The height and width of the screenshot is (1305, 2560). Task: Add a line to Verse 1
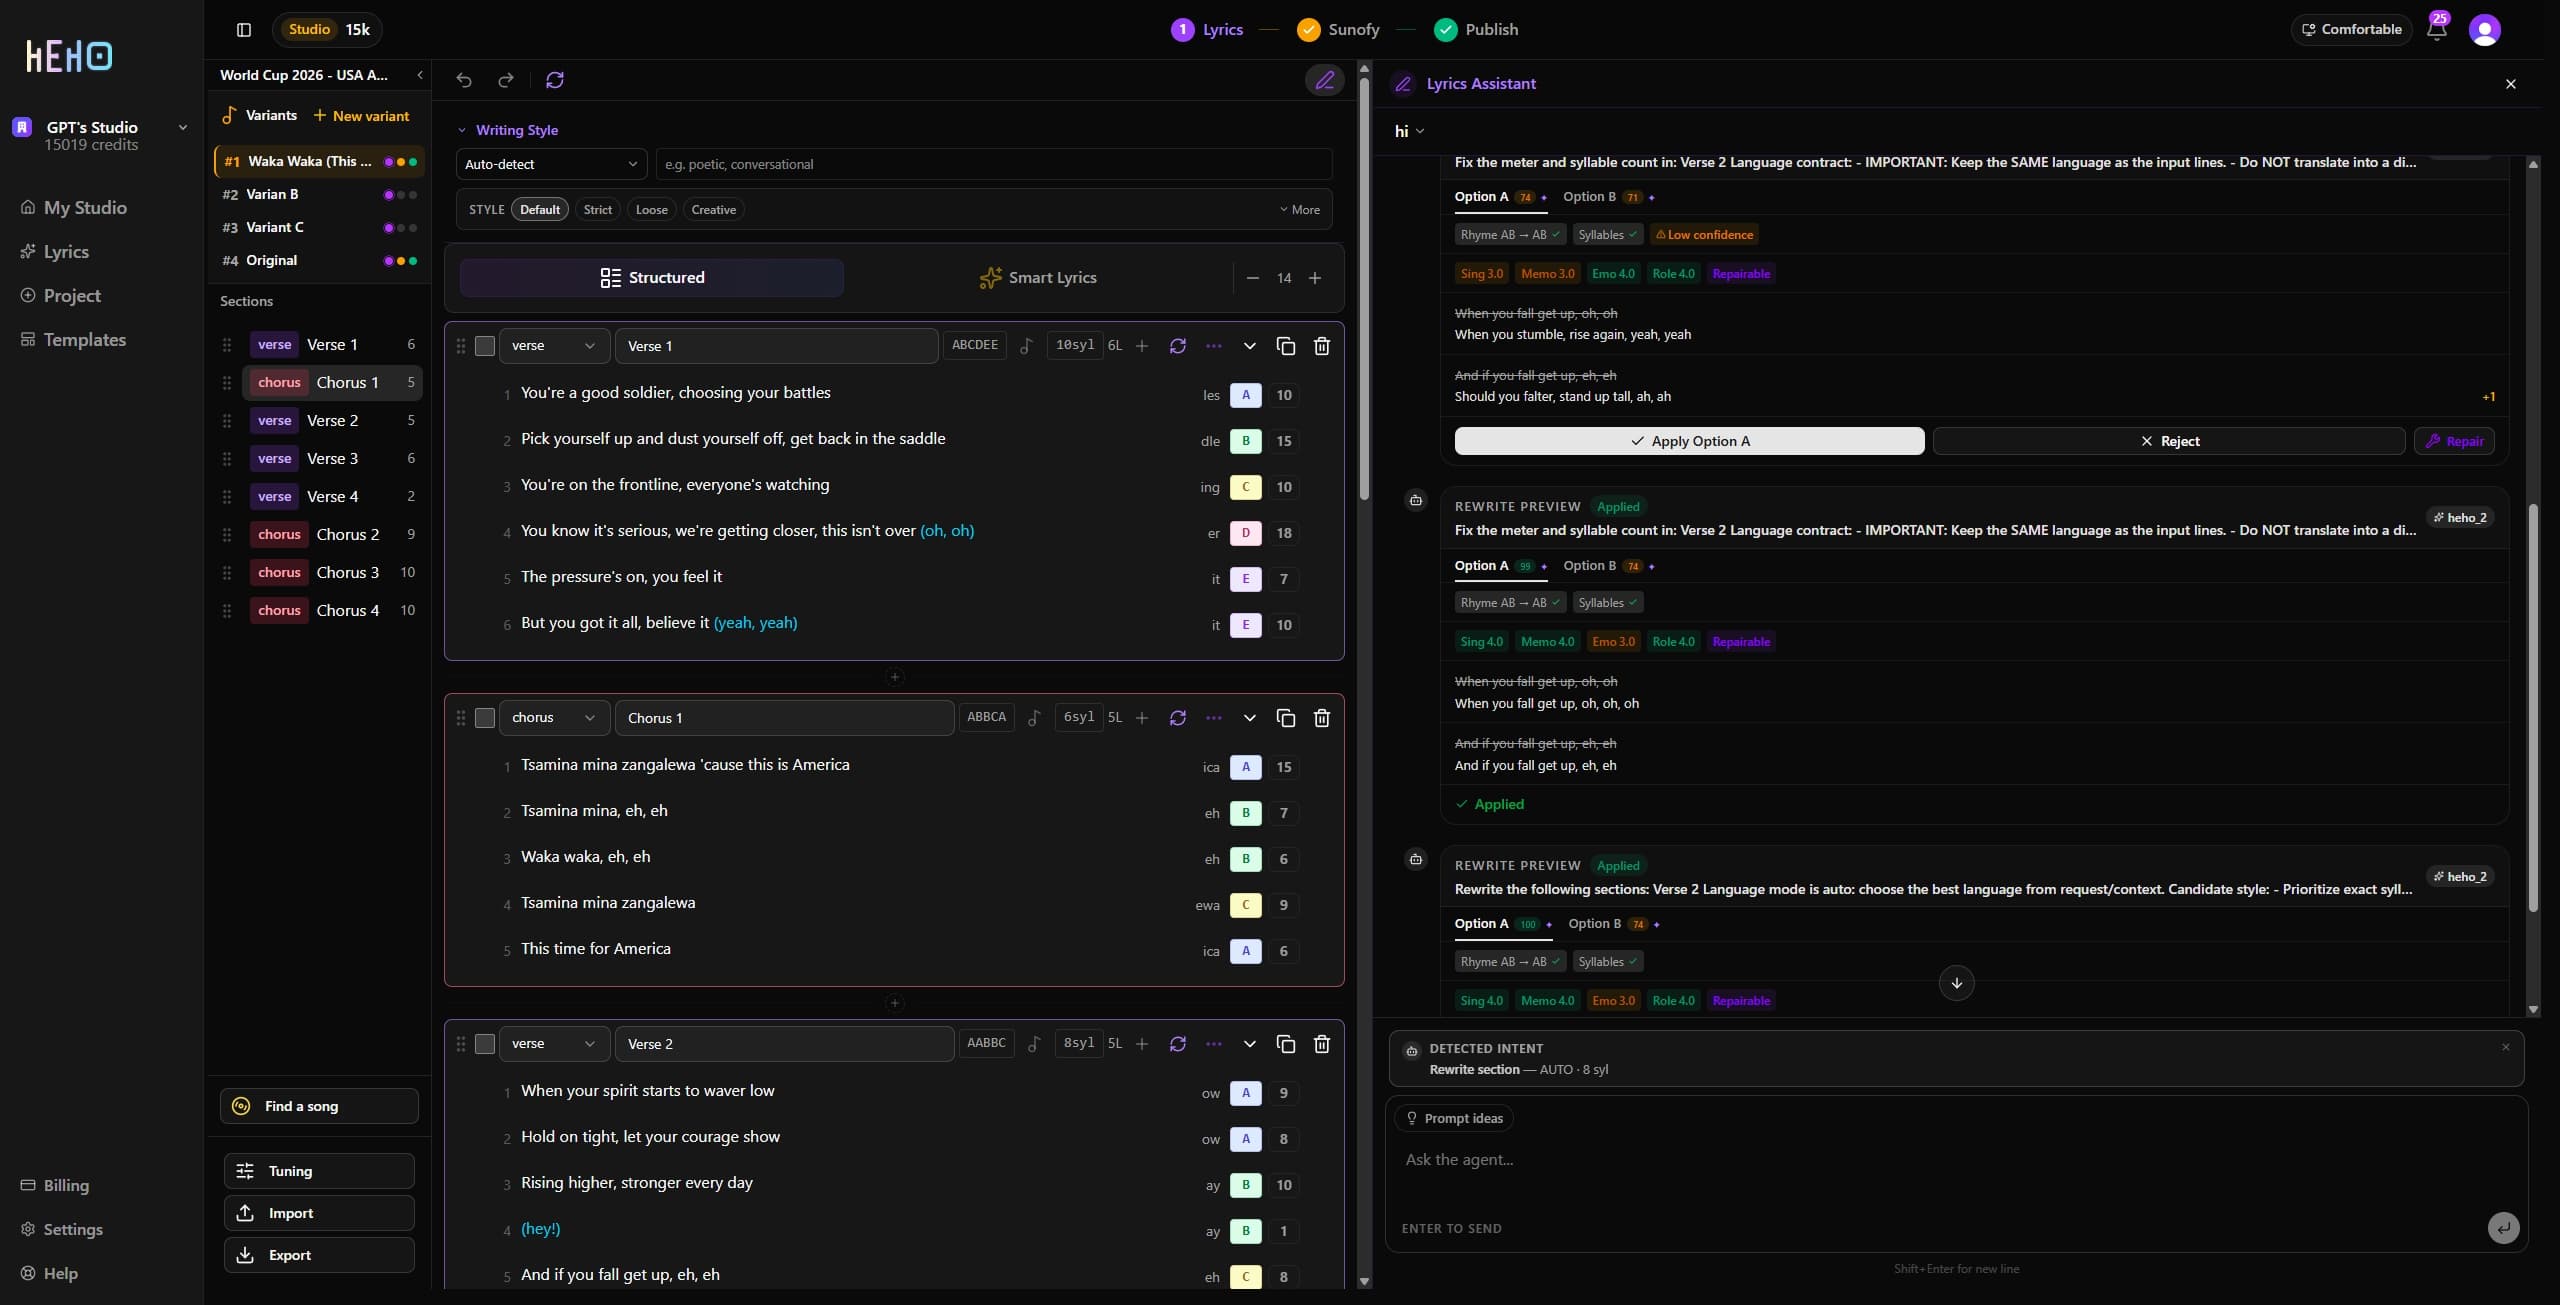pyautogui.click(x=1142, y=346)
